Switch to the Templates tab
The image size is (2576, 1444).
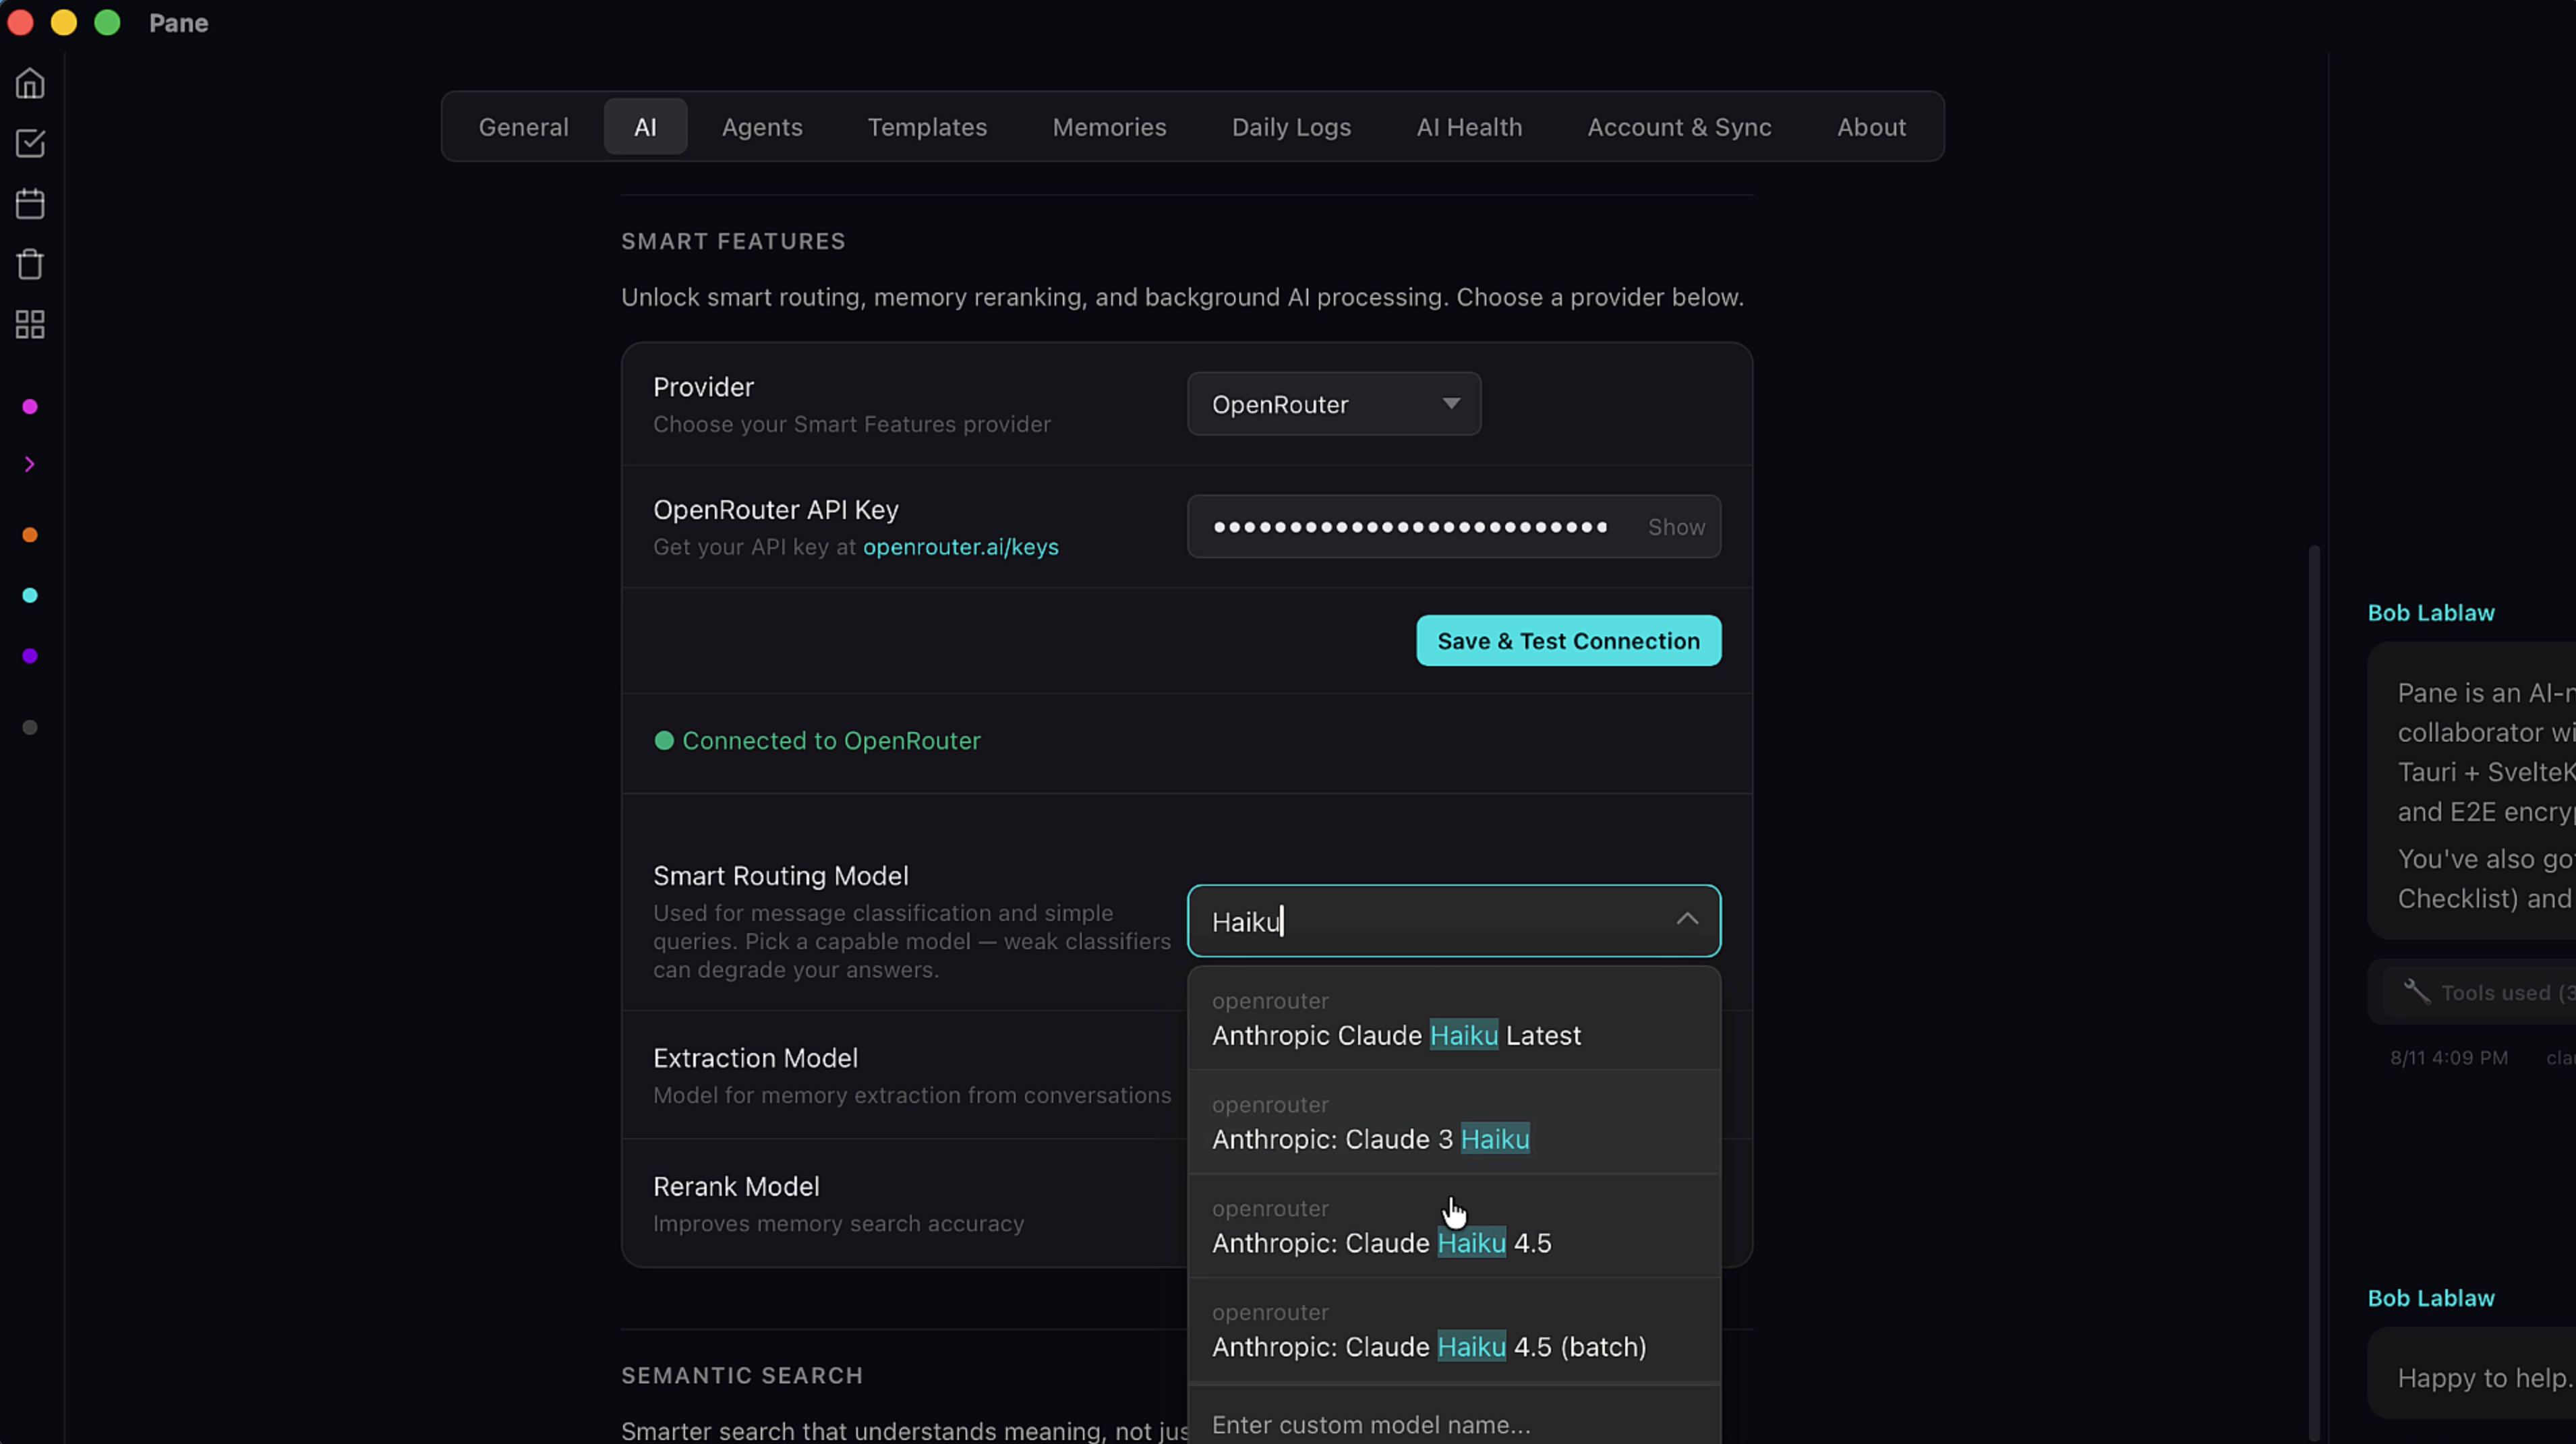tap(927, 127)
